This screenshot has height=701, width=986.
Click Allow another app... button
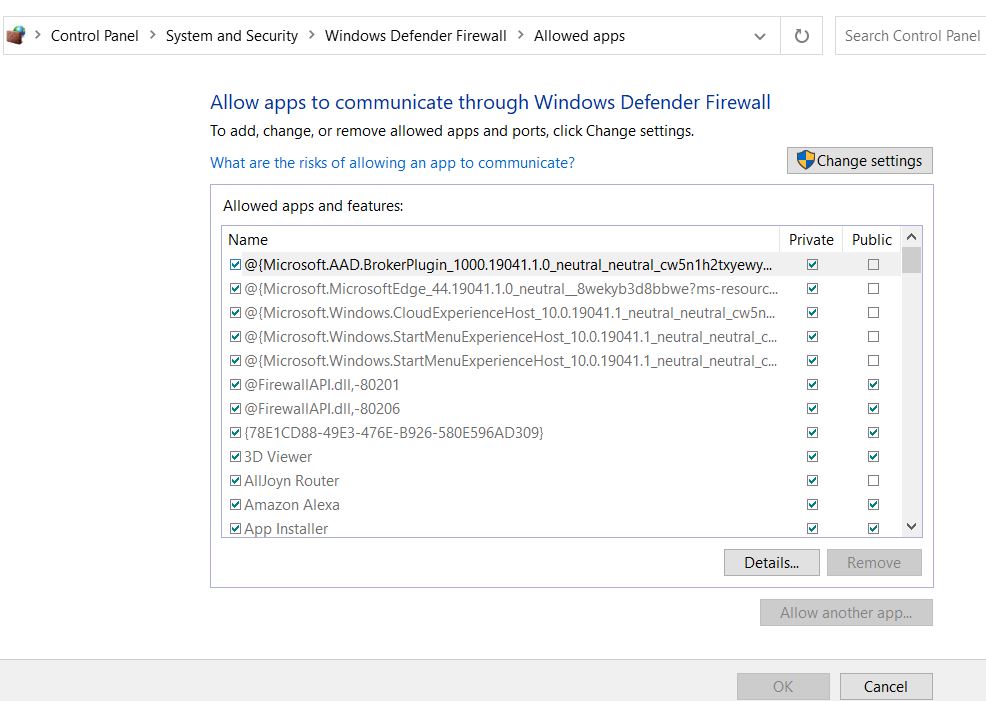846,612
